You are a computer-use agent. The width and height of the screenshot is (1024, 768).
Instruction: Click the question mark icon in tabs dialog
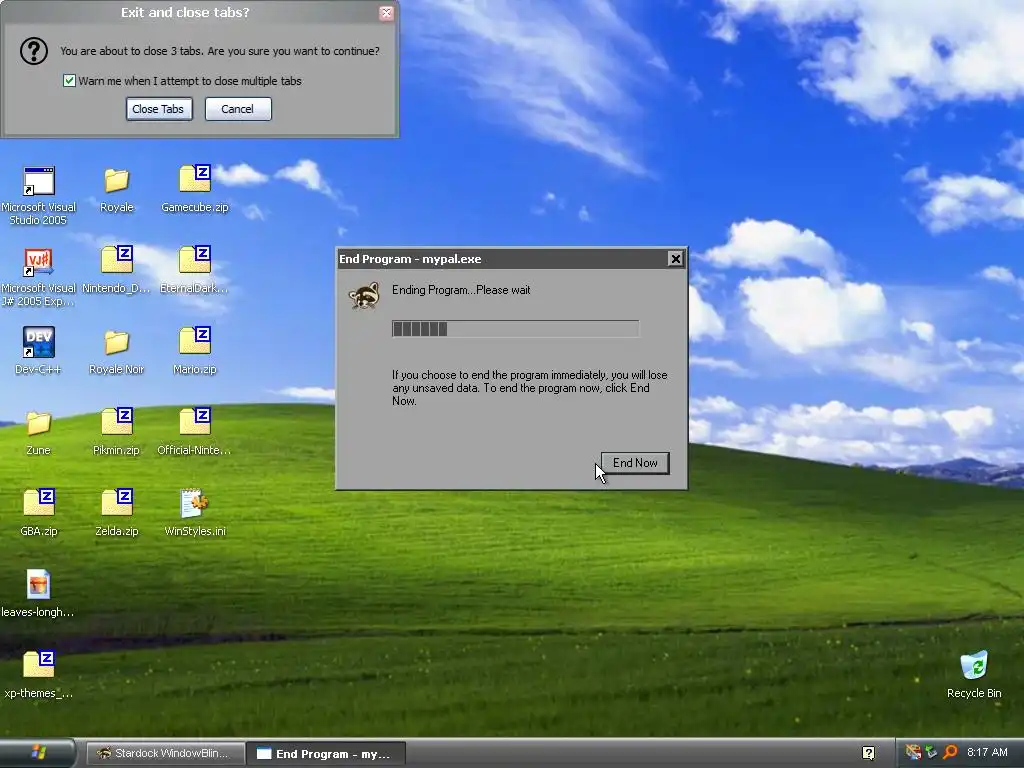pos(33,51)
